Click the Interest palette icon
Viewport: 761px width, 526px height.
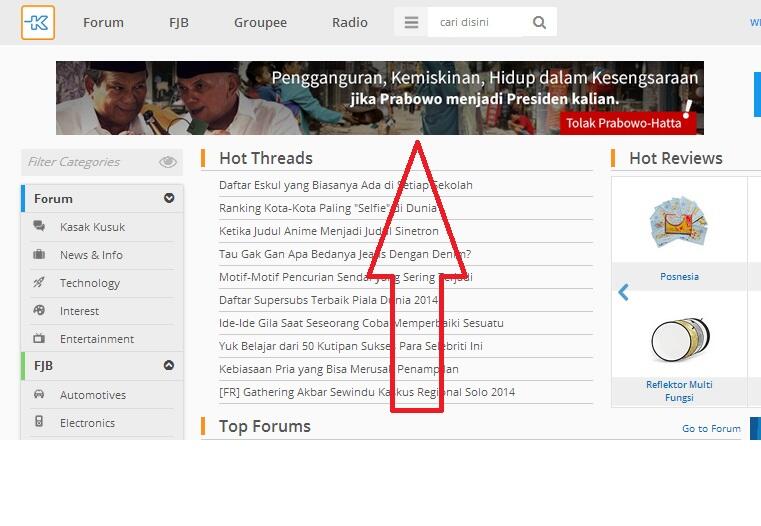click(x=39, y=310)
